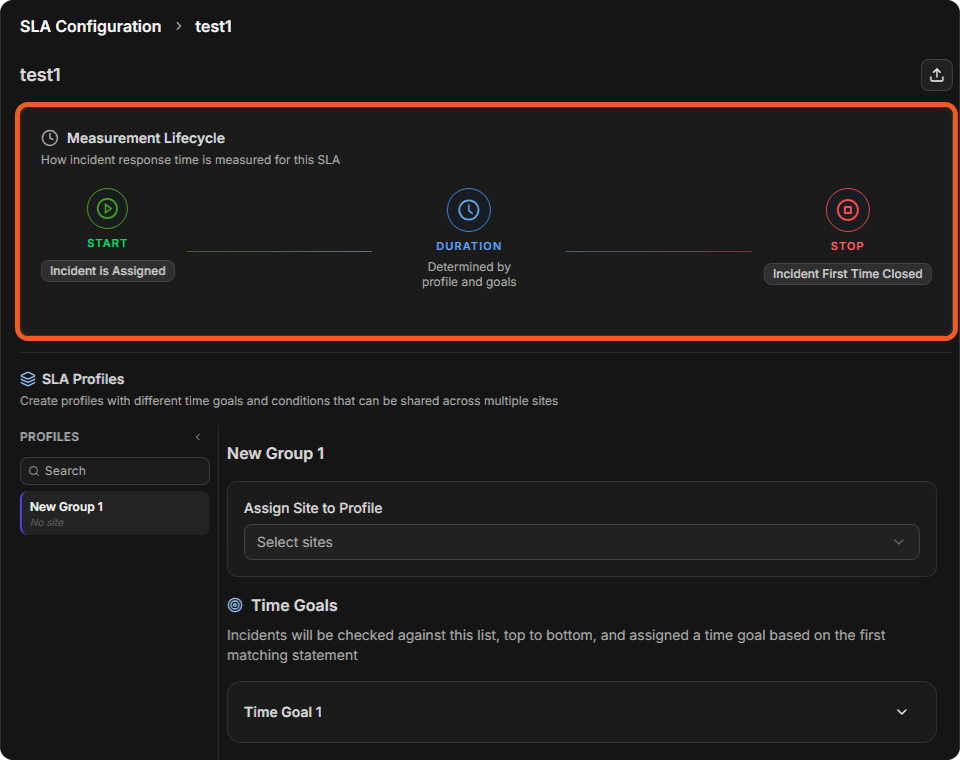Click the Measurement Lifecycle clock icon
This screenshot has width=960, height=760.
click(50, 138)
